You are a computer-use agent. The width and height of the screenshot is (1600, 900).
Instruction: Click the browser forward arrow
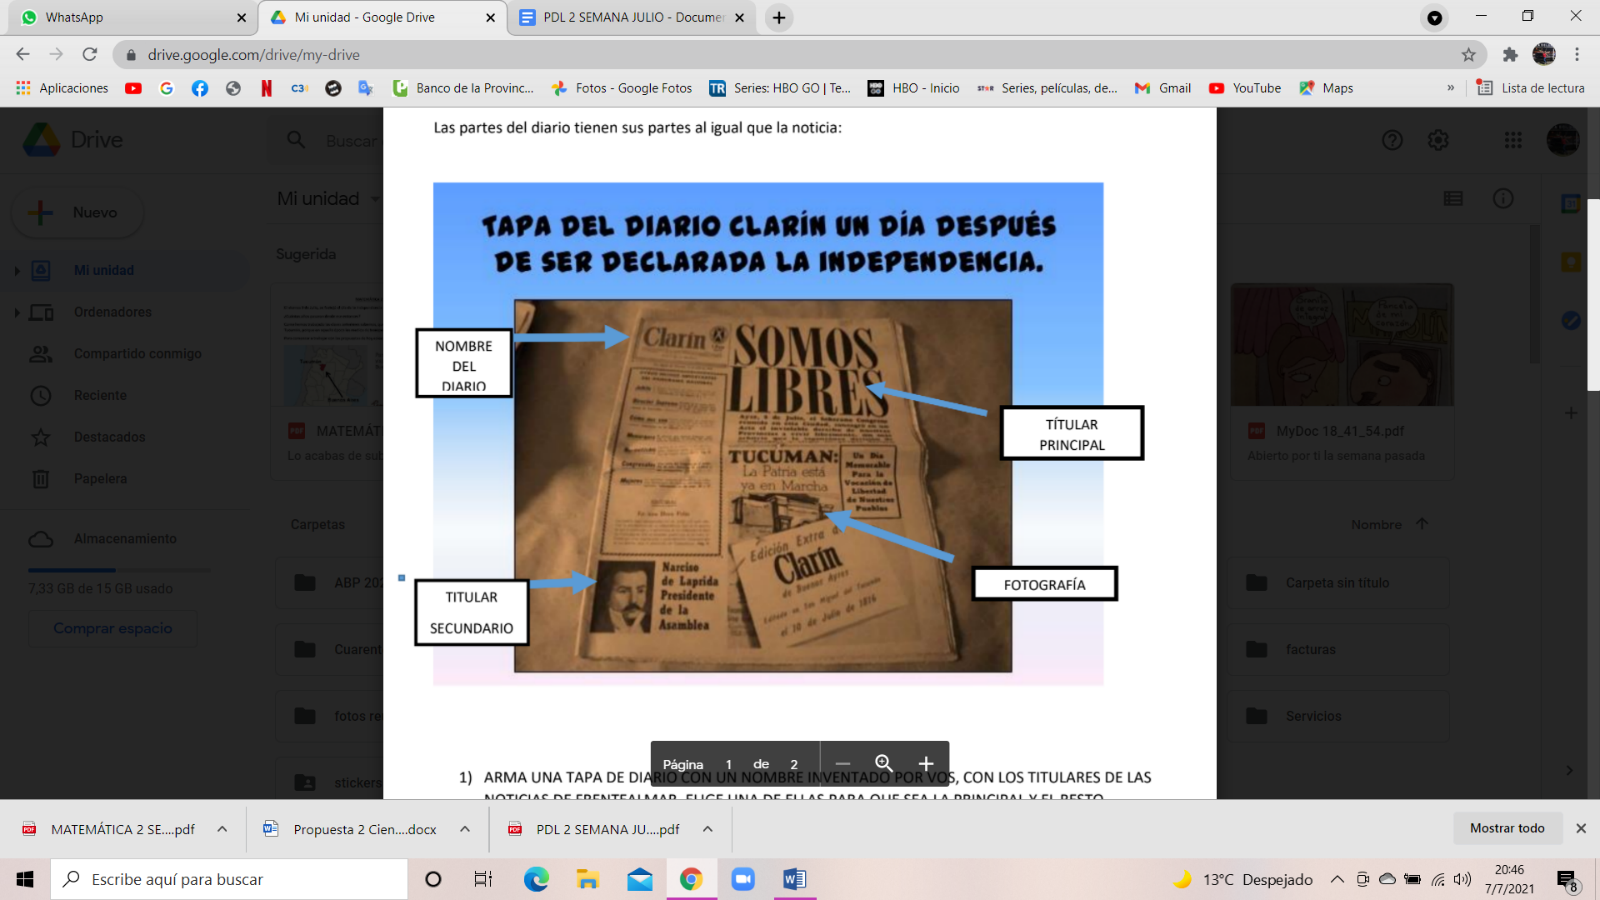click(x=56, y=54)
